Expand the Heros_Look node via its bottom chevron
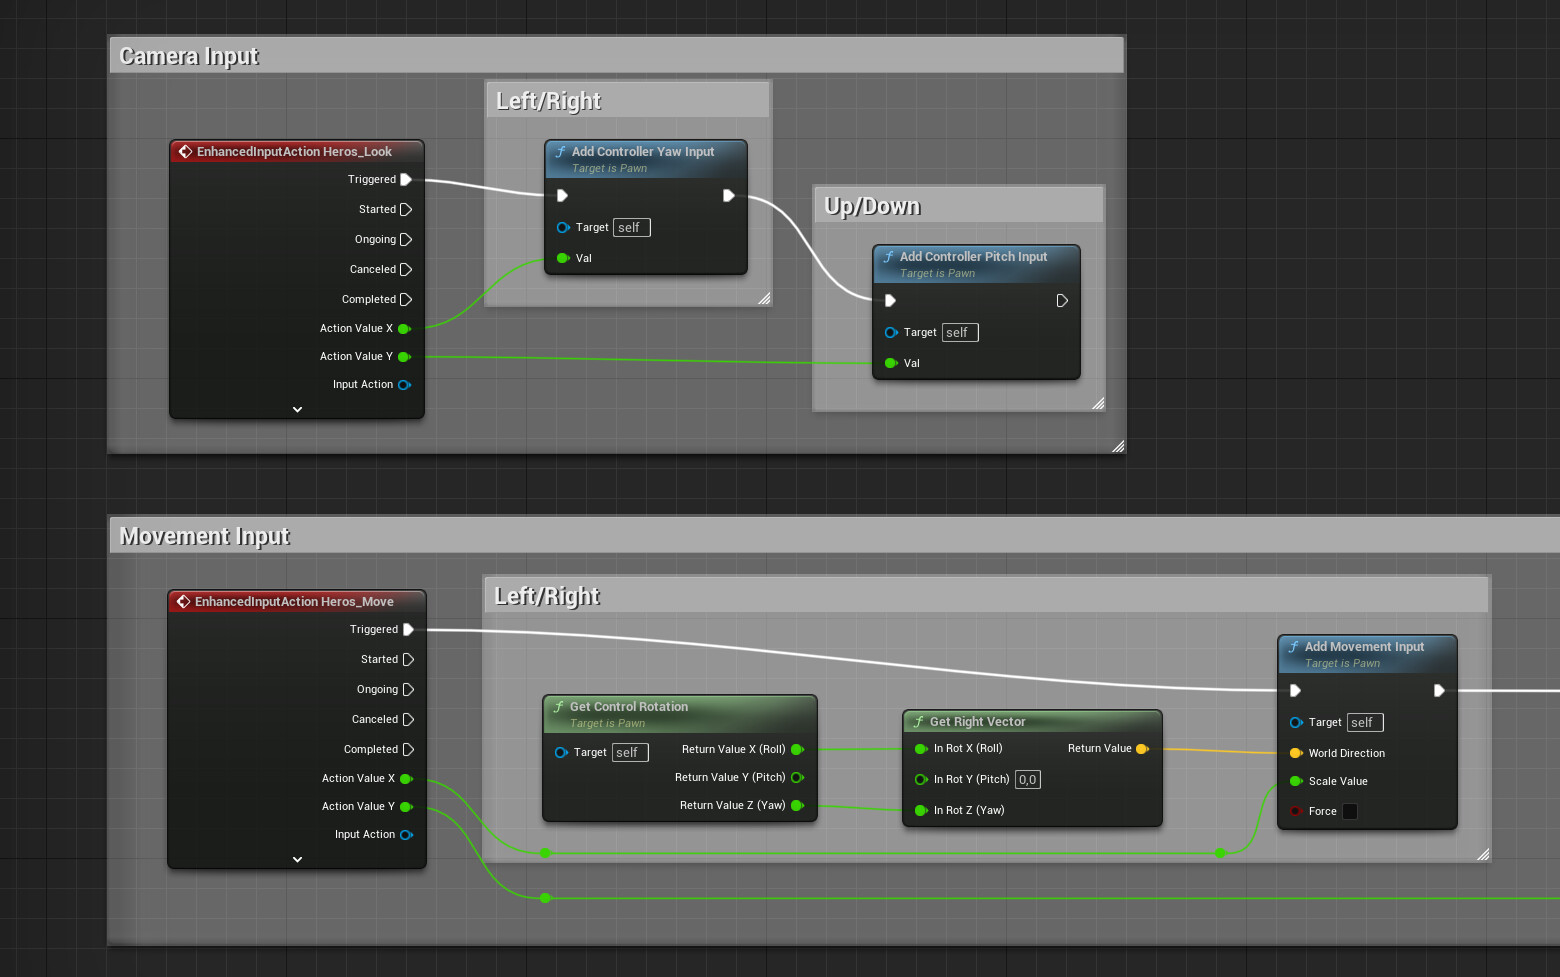The width and height of the screenshot is (1560, 977). click(x=297, y=409)
